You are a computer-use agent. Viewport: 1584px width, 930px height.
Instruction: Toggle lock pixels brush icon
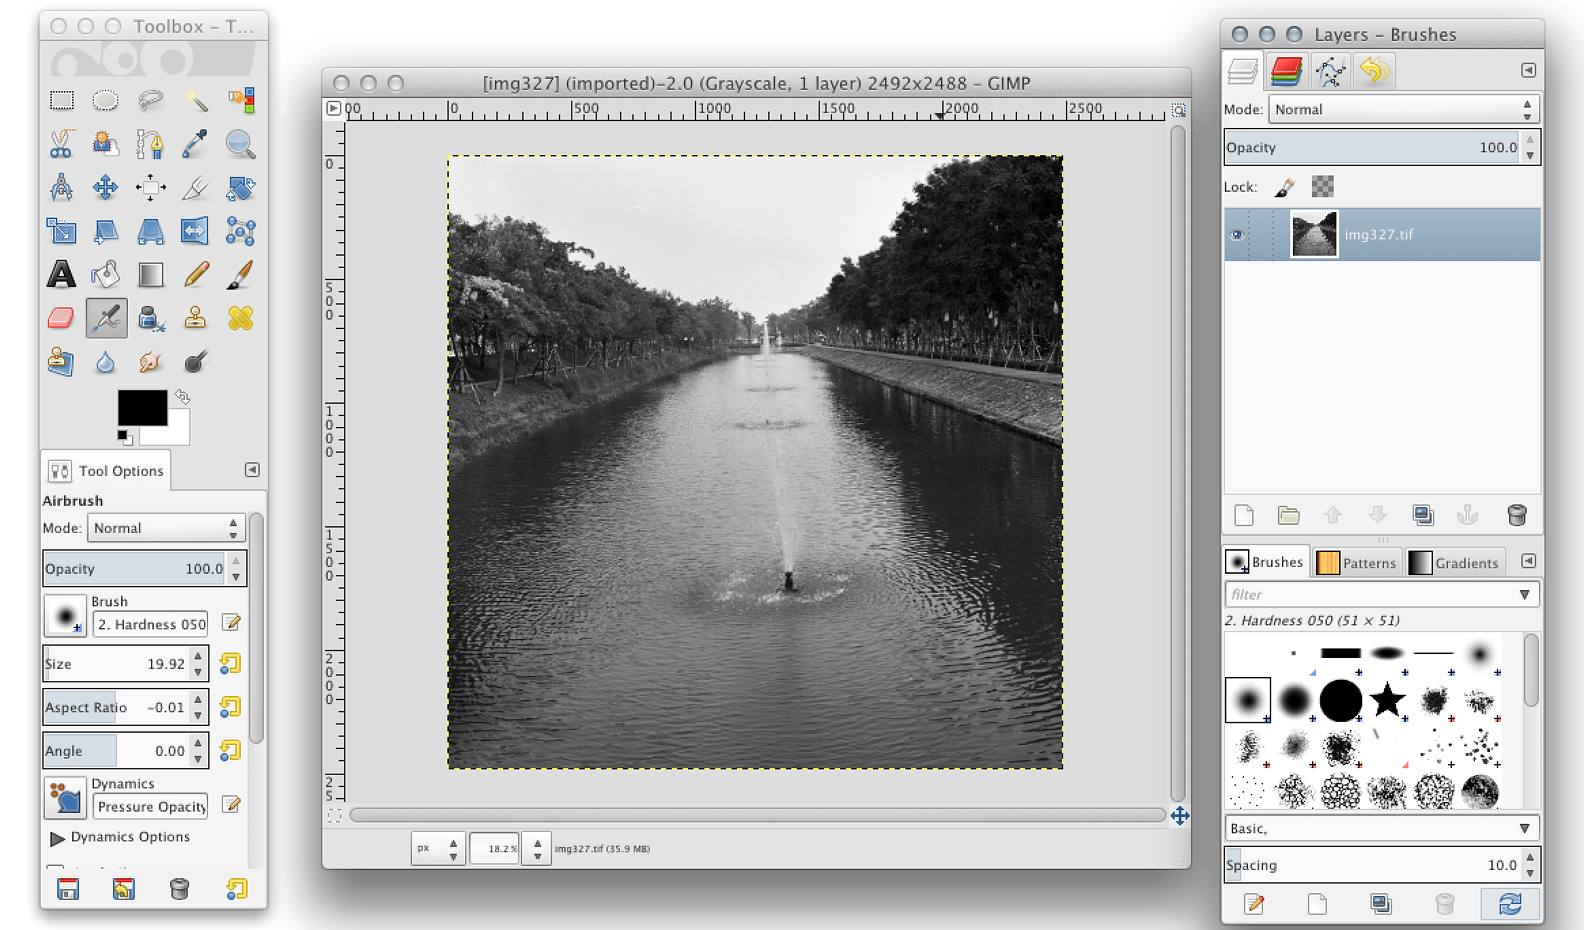[1285, 187]
